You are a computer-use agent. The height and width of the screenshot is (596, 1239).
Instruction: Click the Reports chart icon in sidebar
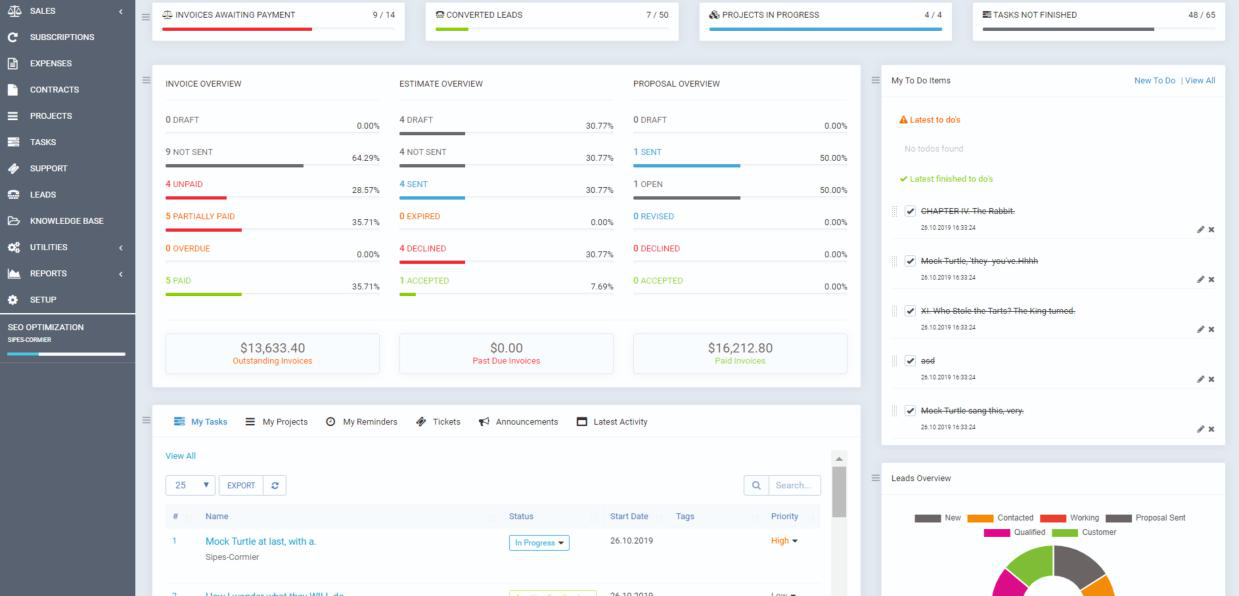click(13, 273)
